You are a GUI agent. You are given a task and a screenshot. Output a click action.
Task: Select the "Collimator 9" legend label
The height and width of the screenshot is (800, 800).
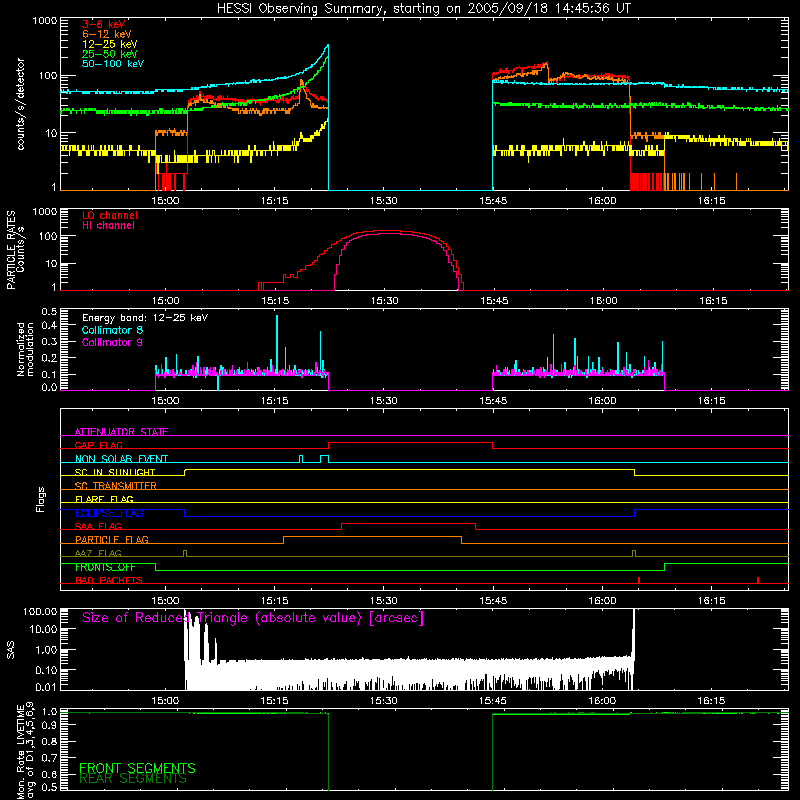tap(112, 342)
